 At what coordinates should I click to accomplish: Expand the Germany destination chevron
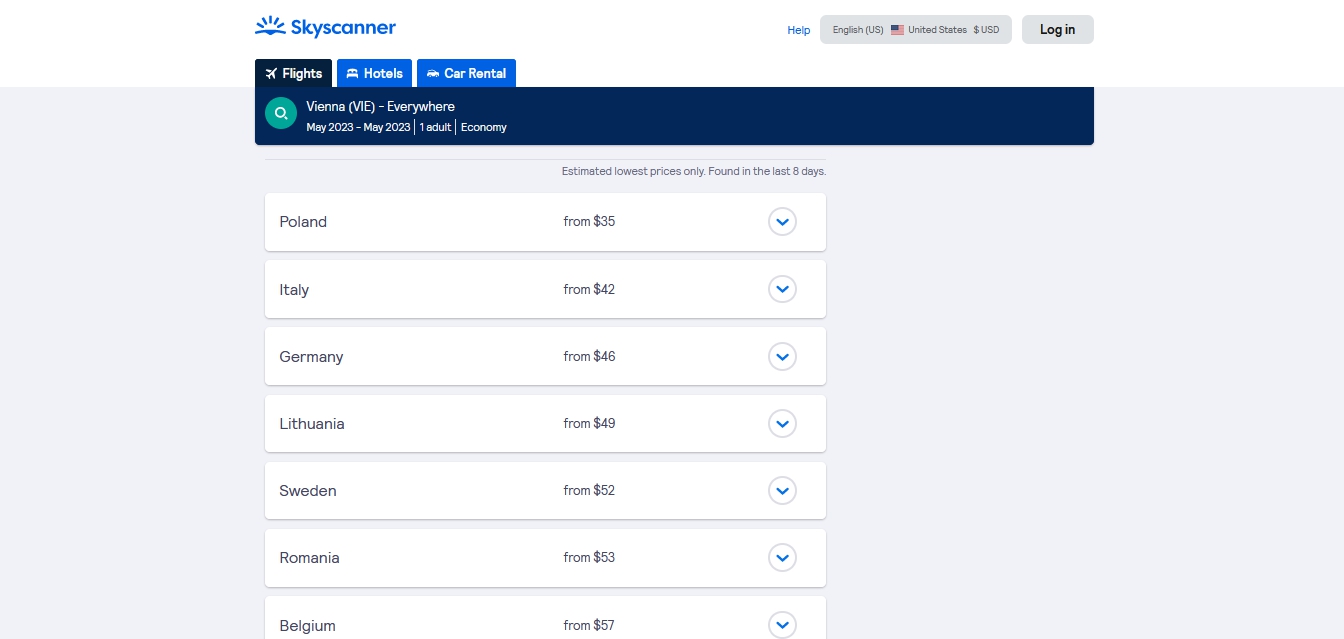pyautogui.click(x=783, y=356)
